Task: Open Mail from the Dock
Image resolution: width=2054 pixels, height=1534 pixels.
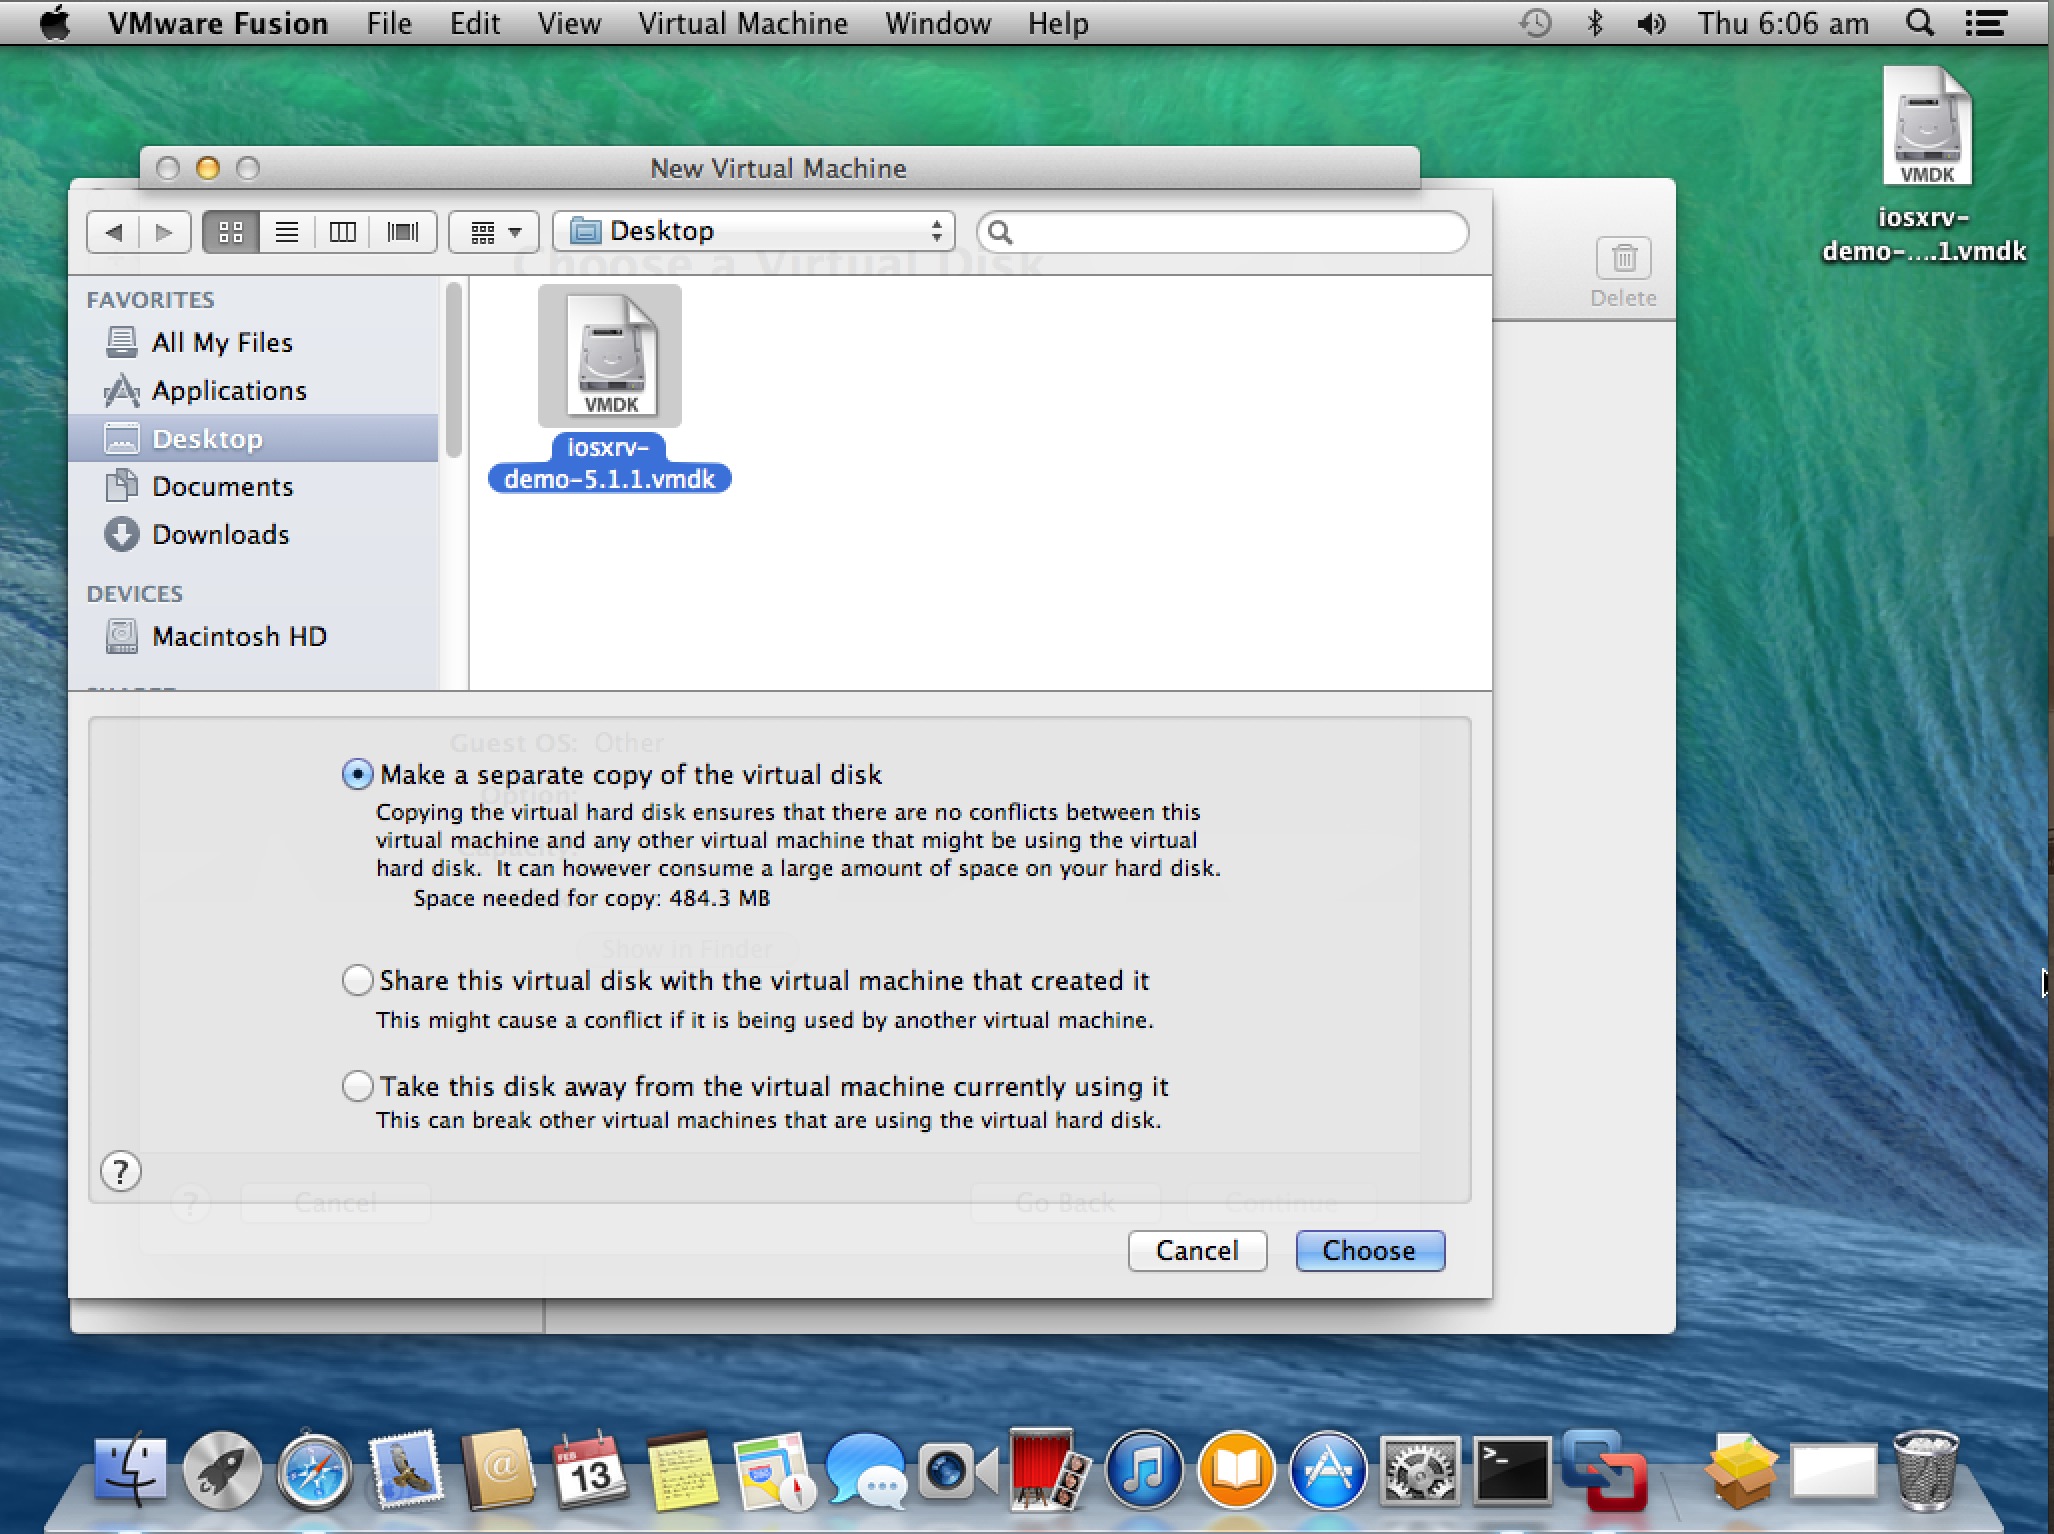Action: (x=406, y=1468)
